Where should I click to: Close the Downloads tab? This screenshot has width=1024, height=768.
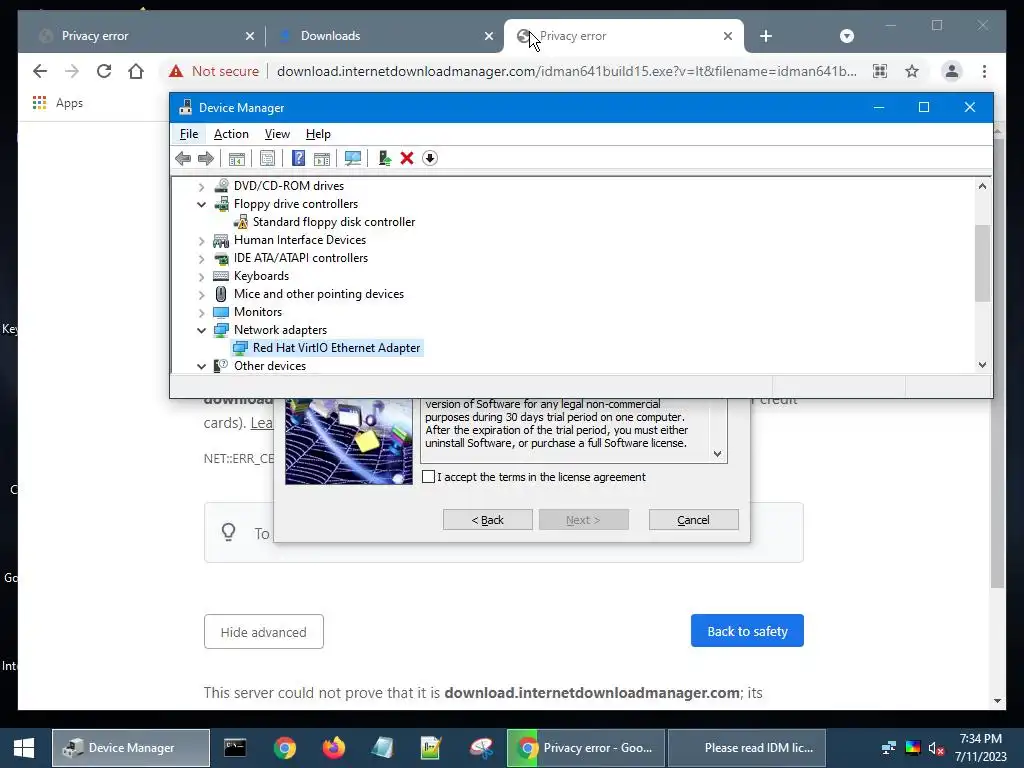[488, 36]
